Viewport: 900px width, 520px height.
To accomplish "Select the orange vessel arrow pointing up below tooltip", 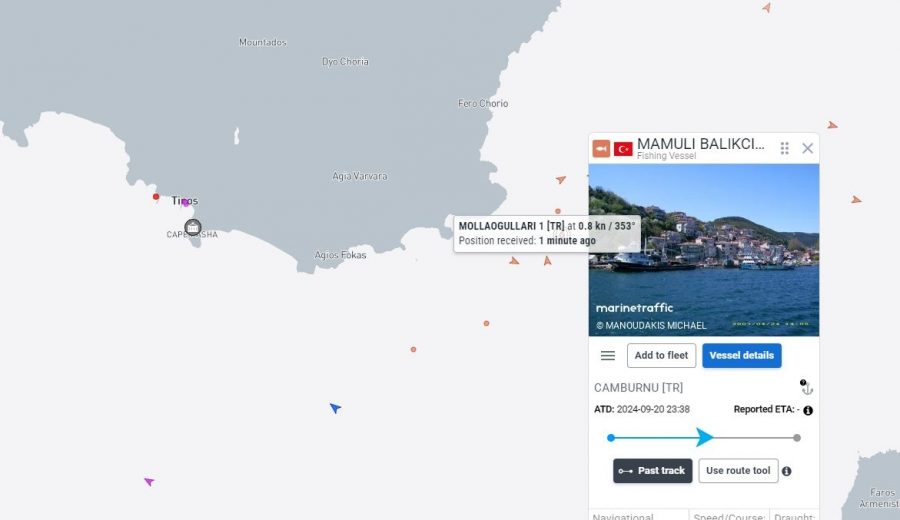I will point(548,261).
